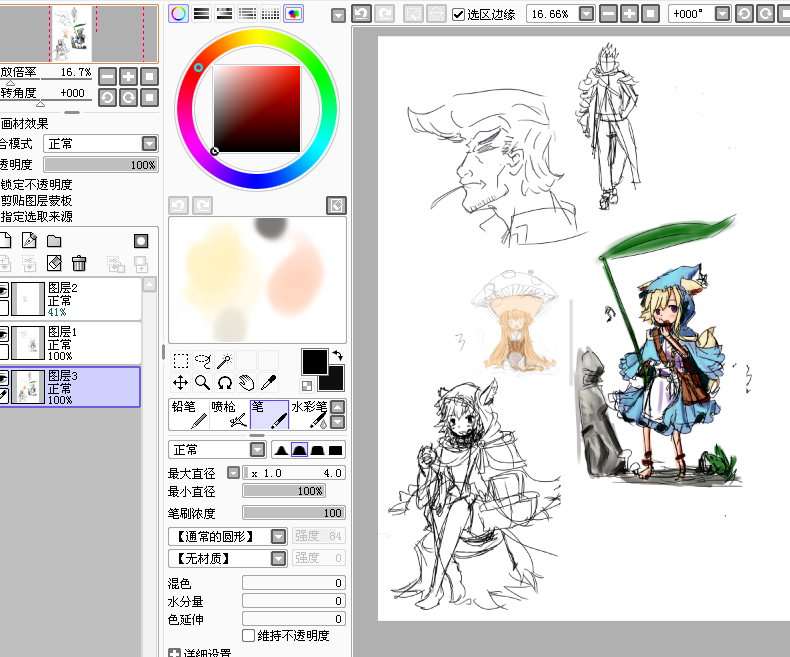Add a layer mask
790x657 pixels.
(141, 241)
